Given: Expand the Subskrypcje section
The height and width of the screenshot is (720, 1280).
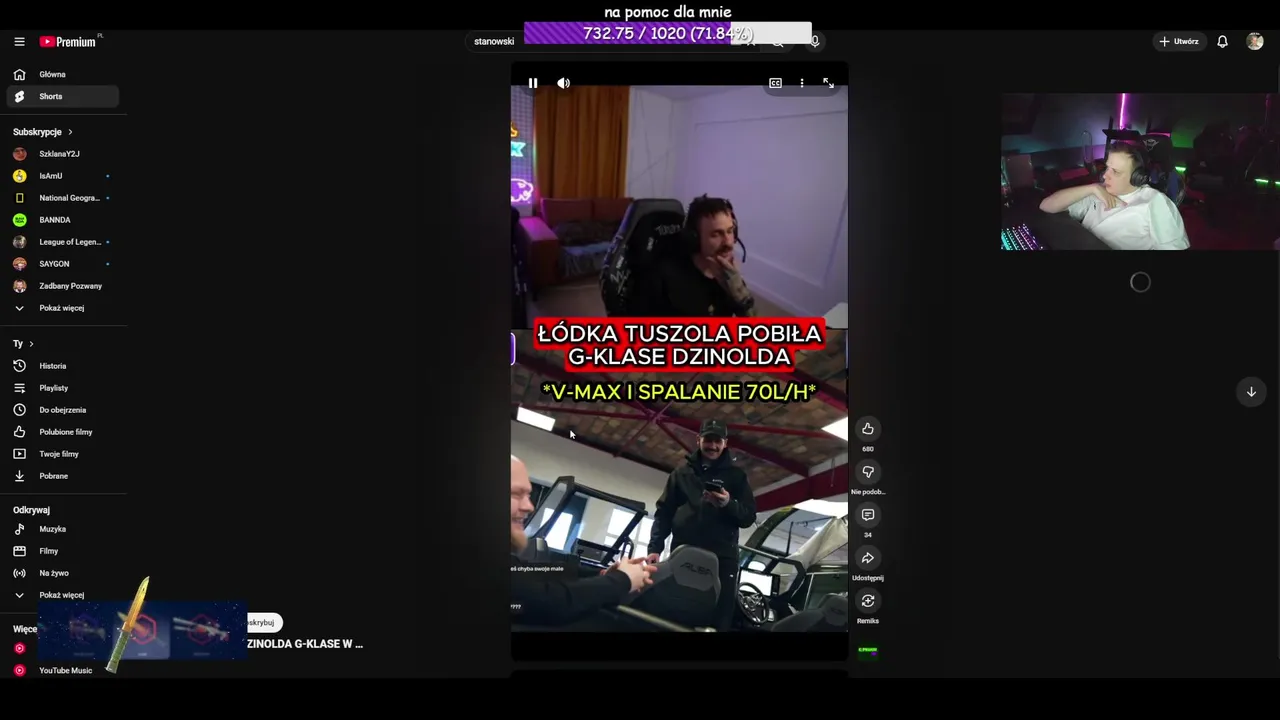Looking at the screenshot, I should [43, 132].
